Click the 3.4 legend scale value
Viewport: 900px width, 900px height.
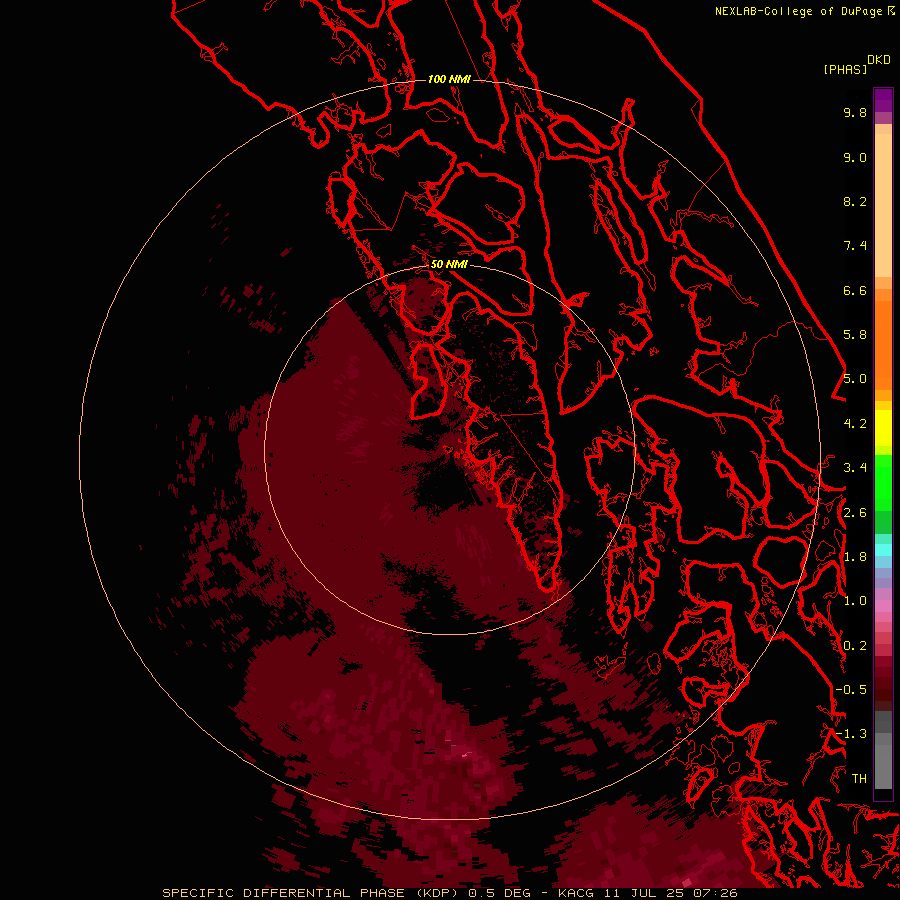coord(855,468)
